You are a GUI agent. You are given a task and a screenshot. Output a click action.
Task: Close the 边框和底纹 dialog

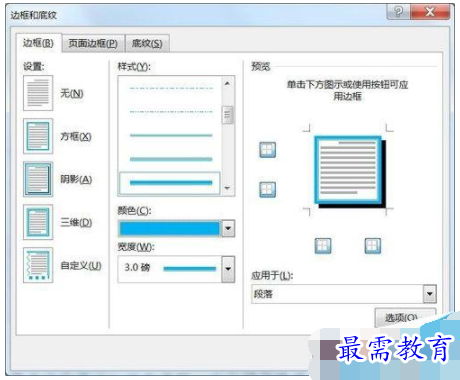click(430, 12)
